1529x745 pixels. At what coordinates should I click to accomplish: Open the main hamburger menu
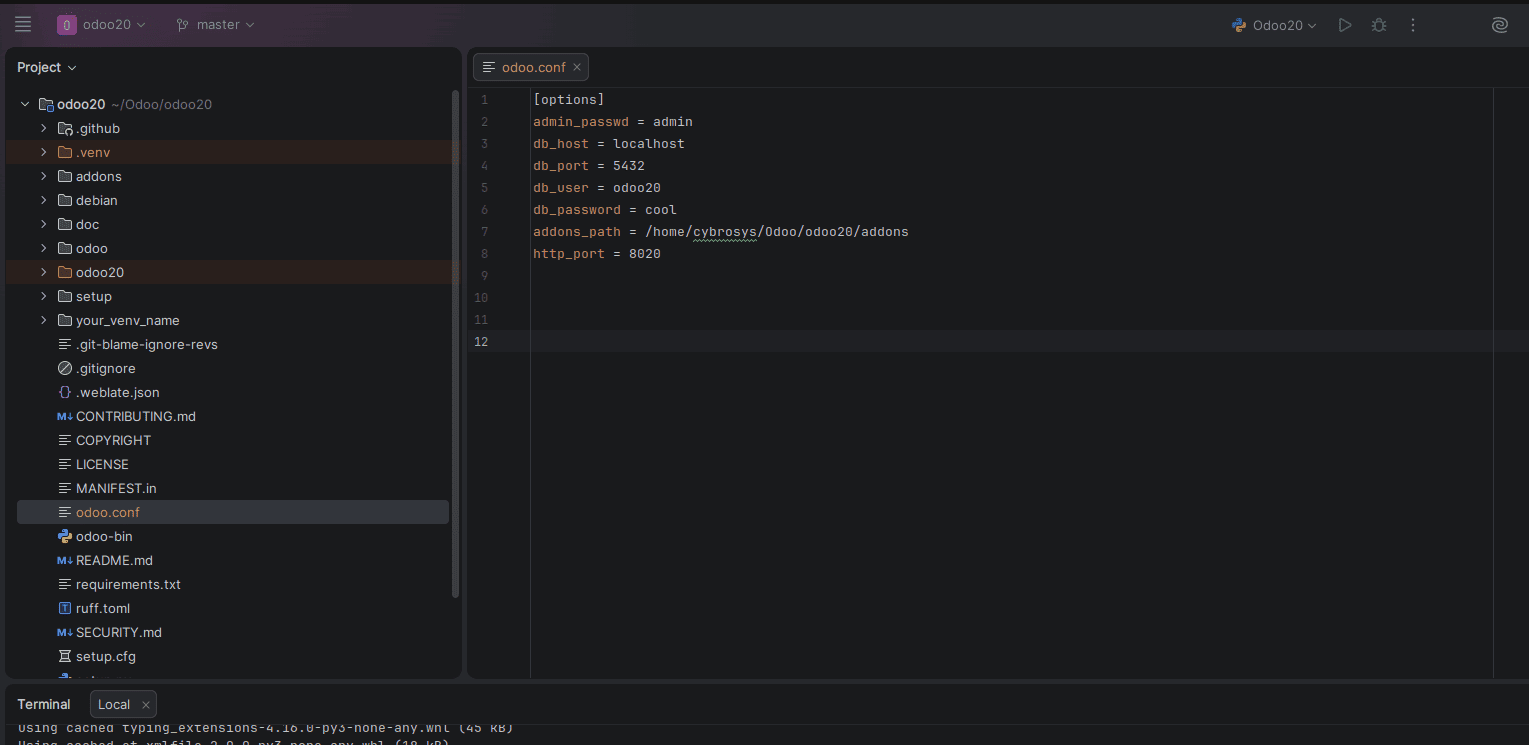point(23,24)
